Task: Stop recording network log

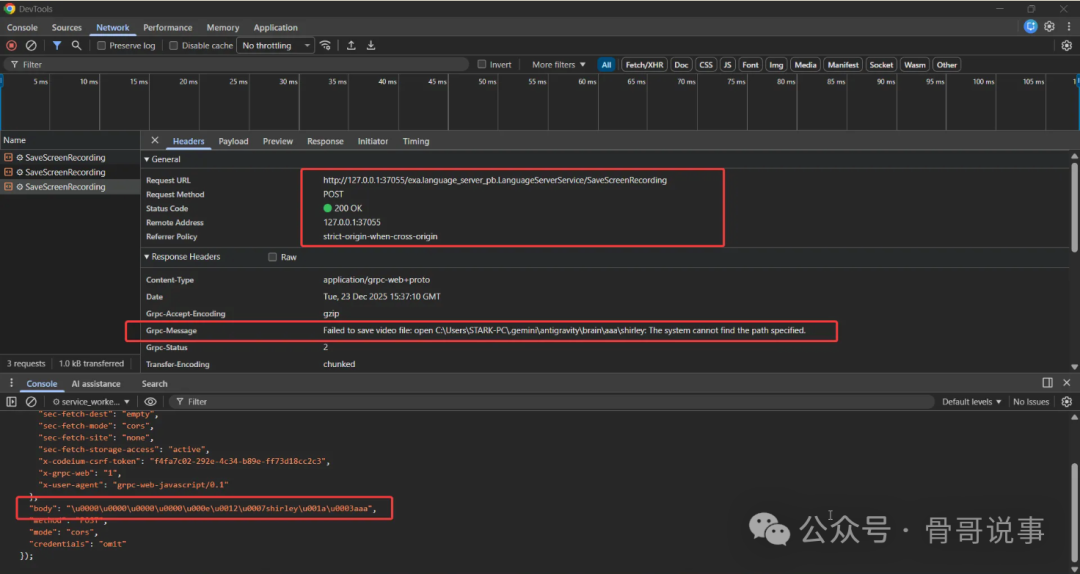Action: click(12, 45)
